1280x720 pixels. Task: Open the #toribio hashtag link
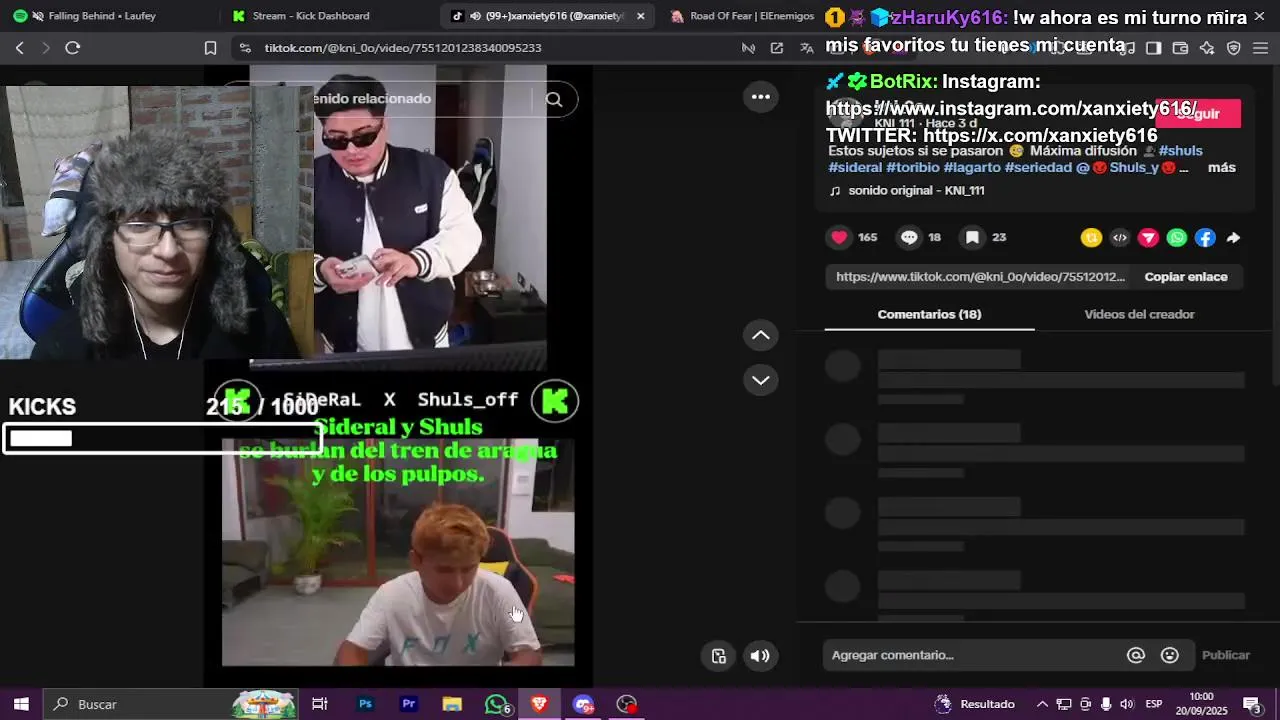912,168
